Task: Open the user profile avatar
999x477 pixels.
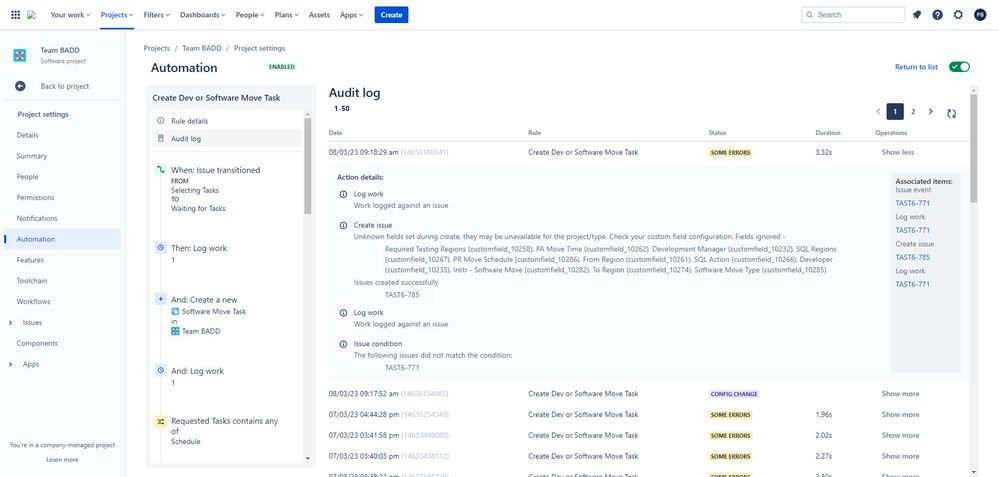Action: (x=980, y=15)
